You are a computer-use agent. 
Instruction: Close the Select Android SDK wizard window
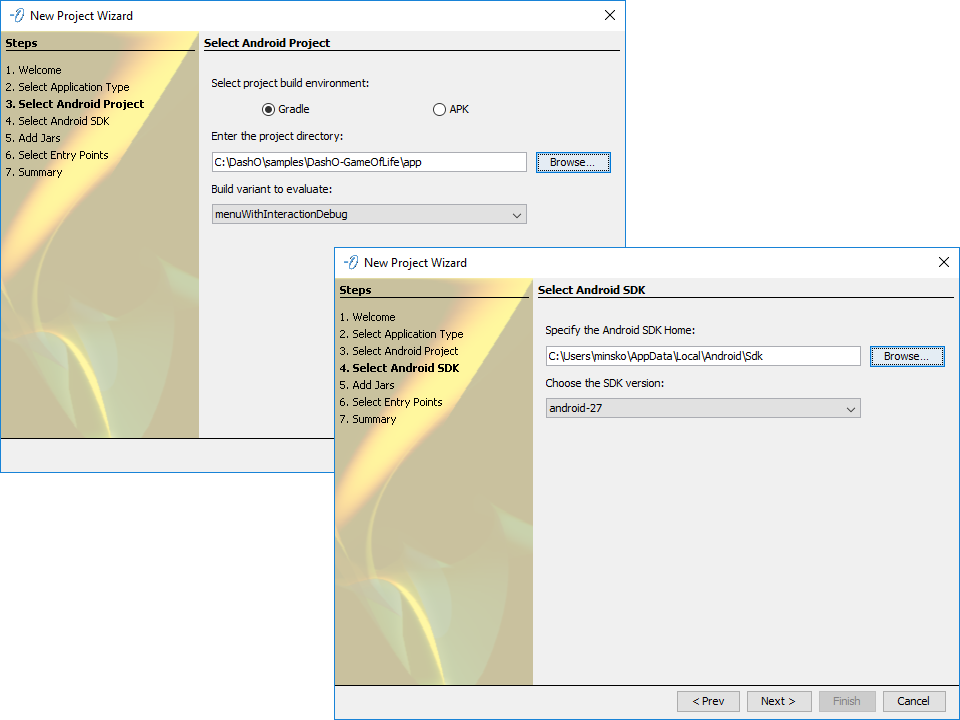point(943,263)
